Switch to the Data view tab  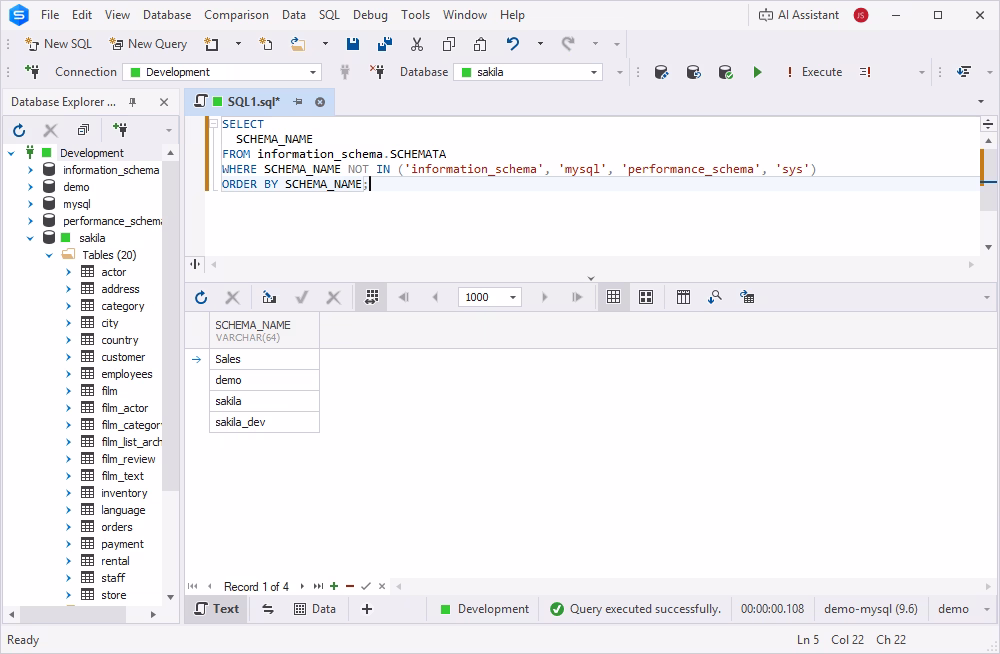point(315,609)
